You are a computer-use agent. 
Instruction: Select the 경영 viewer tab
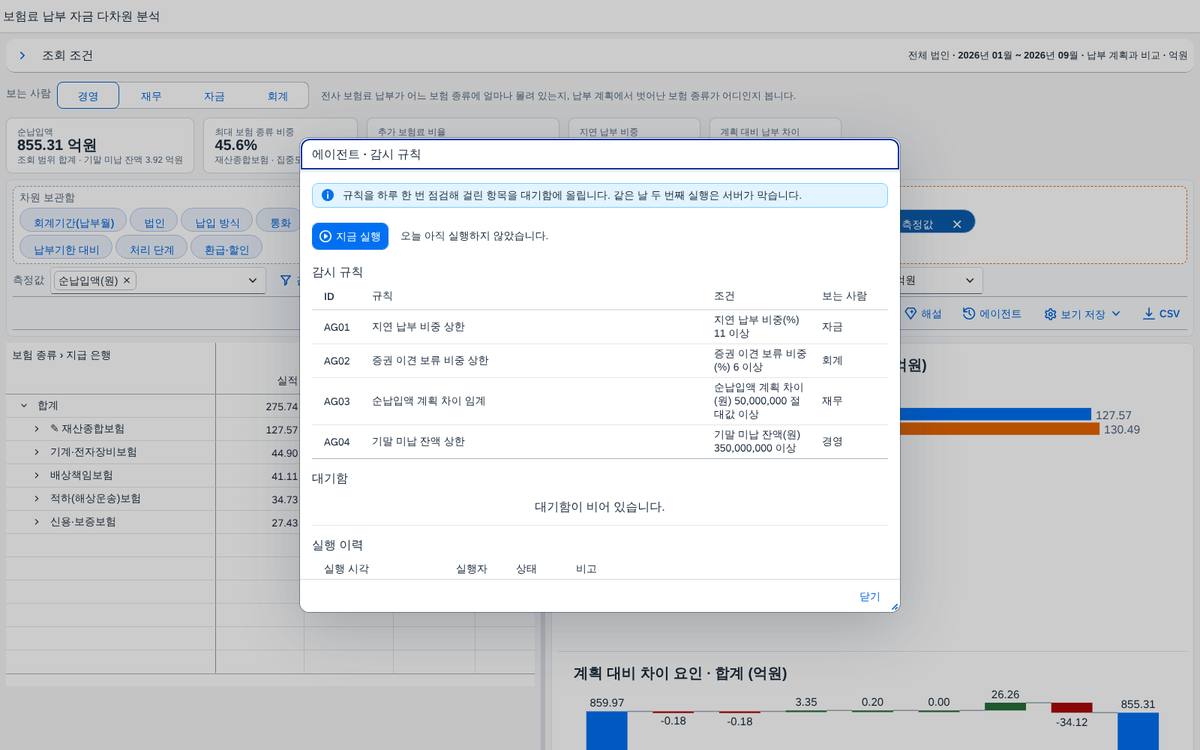click(x=88, y=96)
